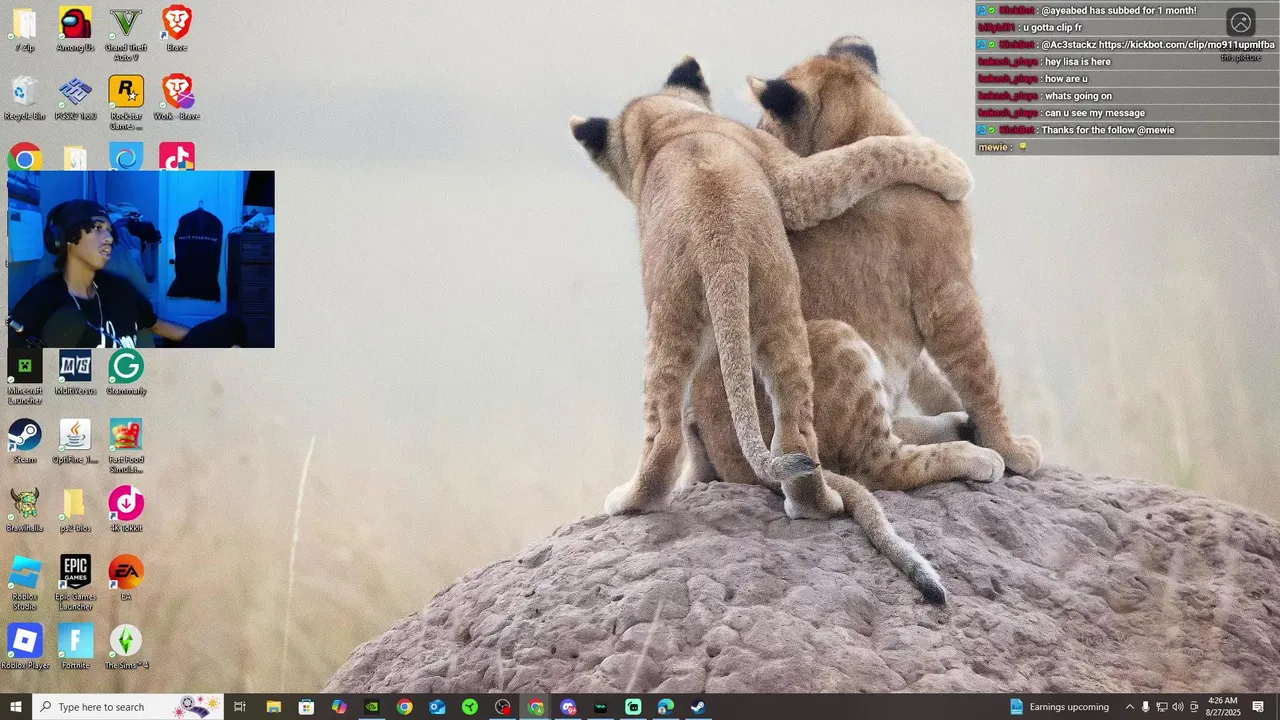Open network settings tray icon
1280x720 pixels.
(x=1162, y=707)
